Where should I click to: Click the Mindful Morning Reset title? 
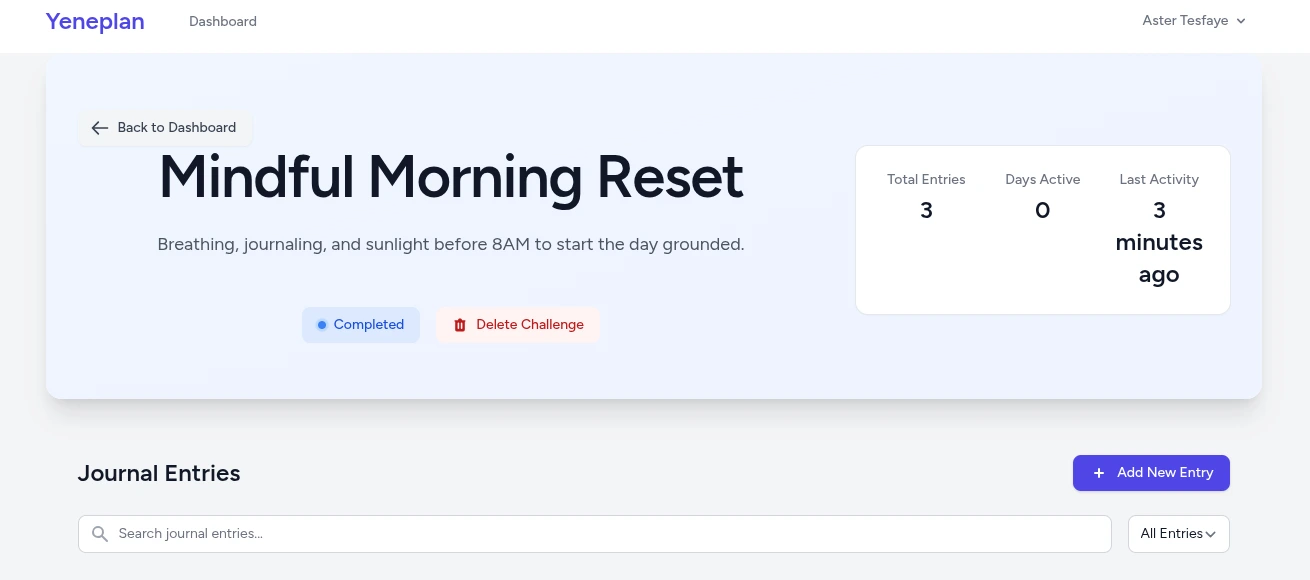451,177
